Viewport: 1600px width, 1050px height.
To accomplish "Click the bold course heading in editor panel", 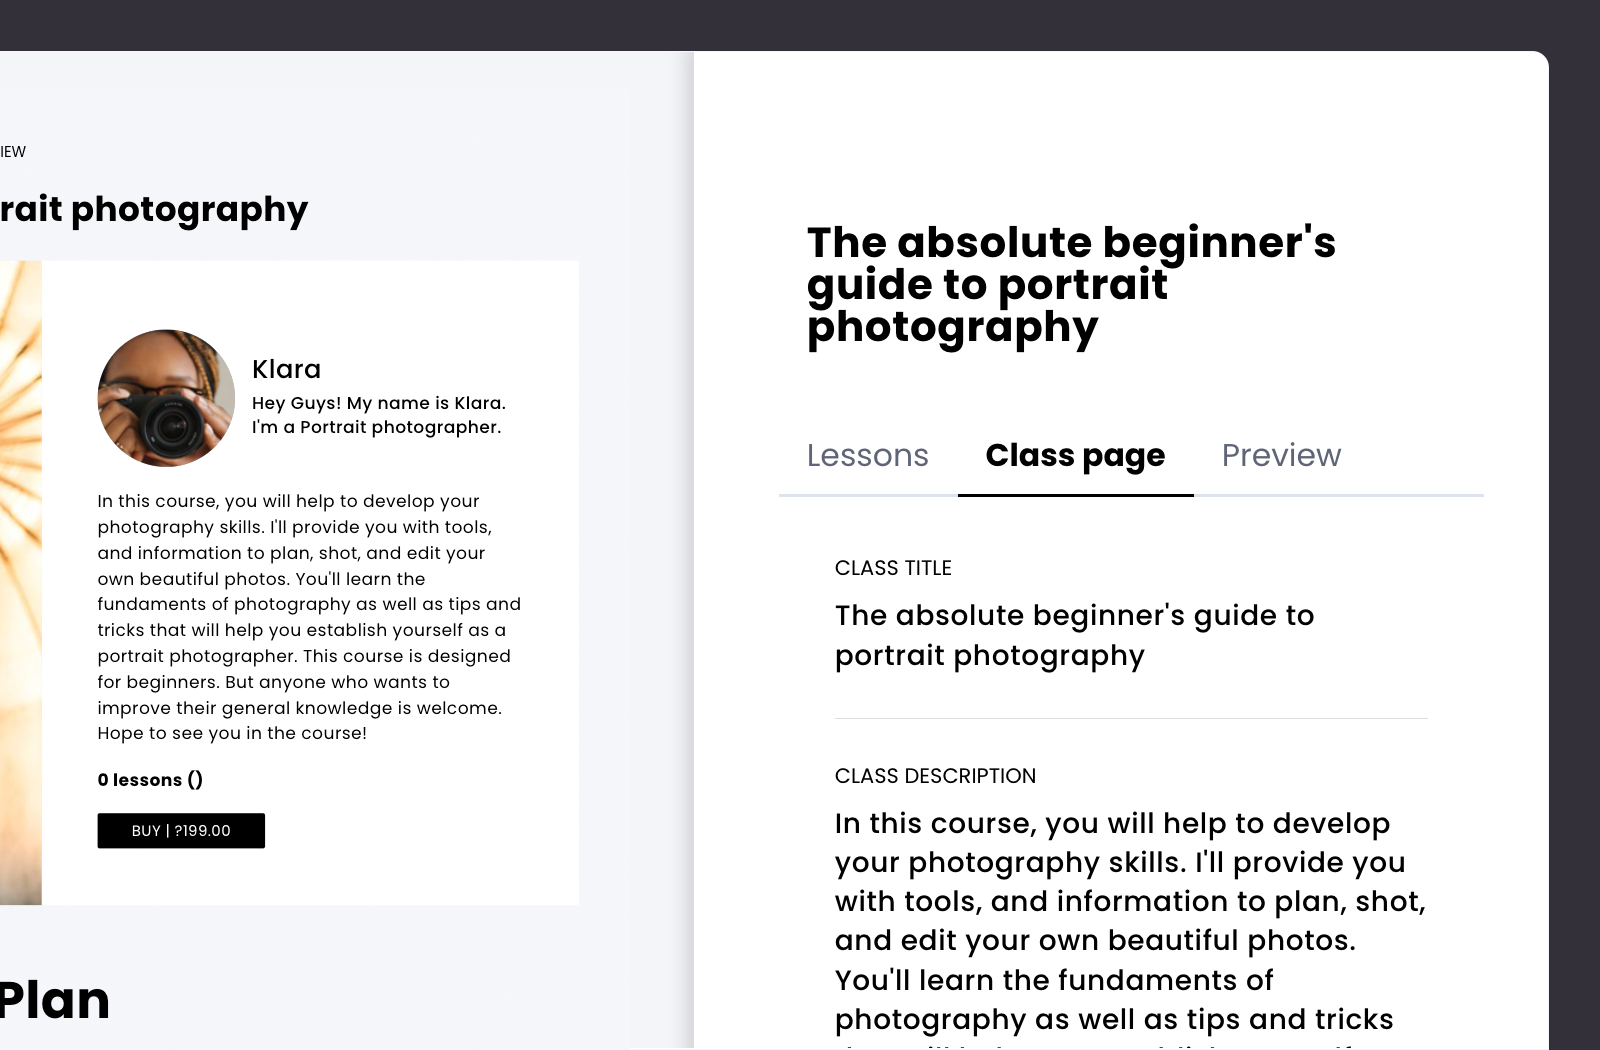I will coord(1071,285).
